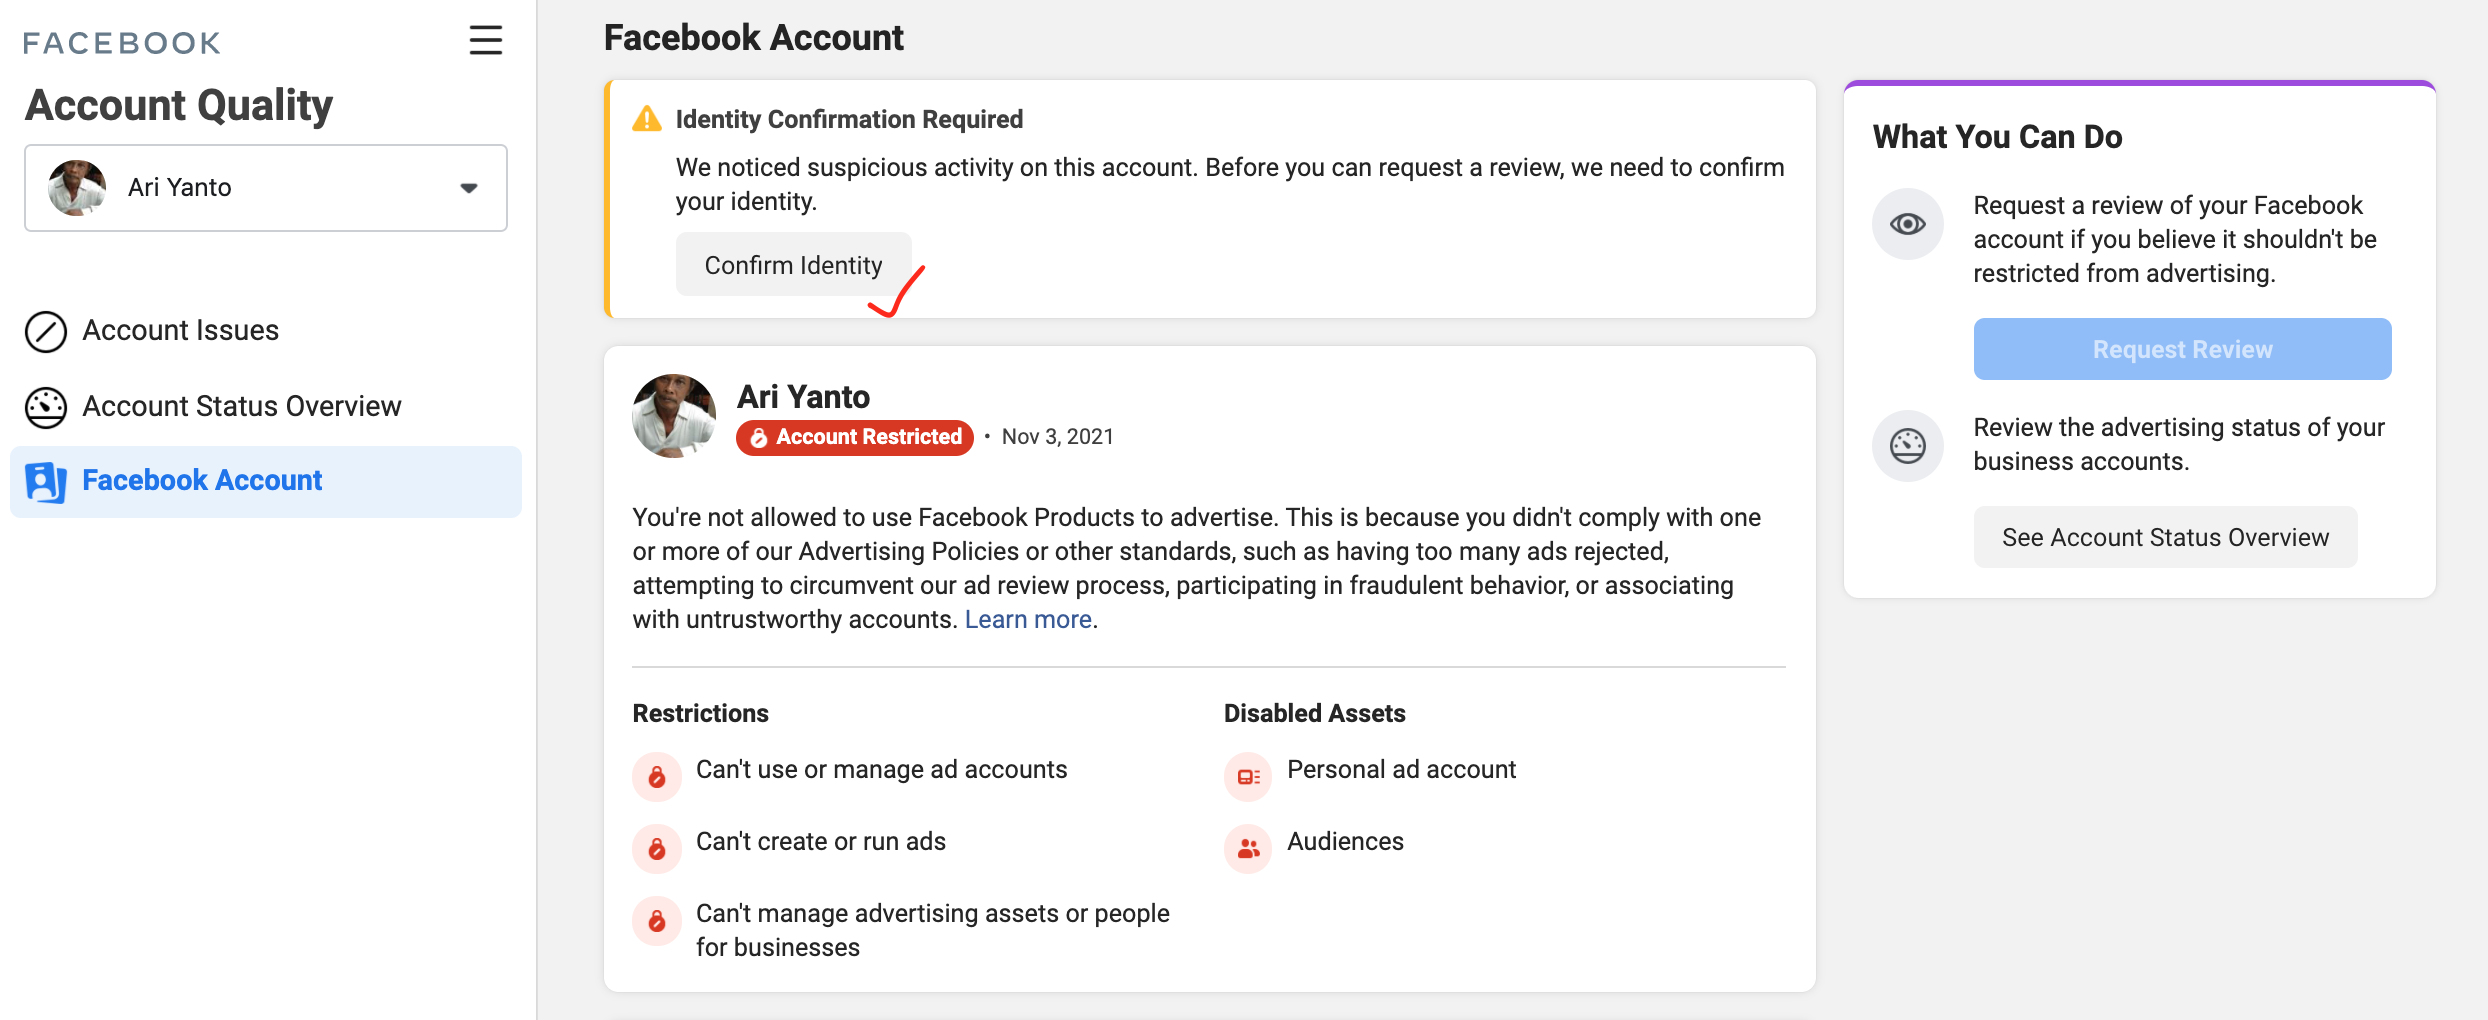Click the Audiences people icon
Image resolution: width=2488 pixels, height=1020 pixels.
pyautogui.click(x=1248, y=848)
